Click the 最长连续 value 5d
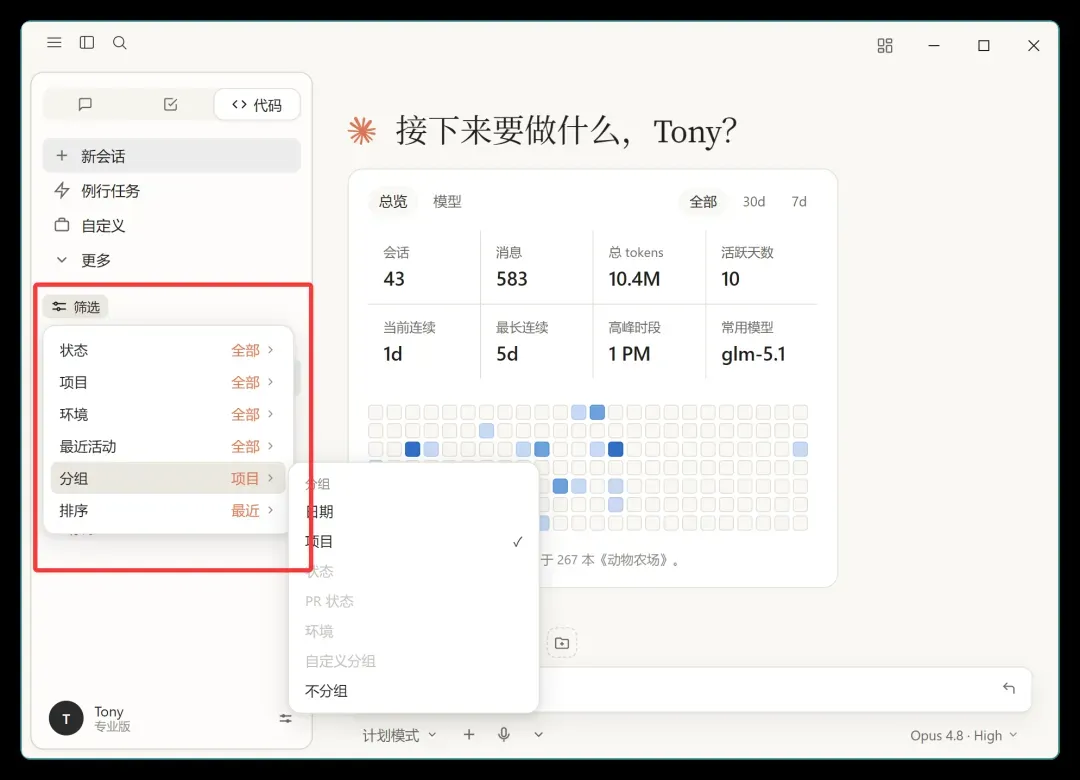The image size is (1080, 780). click(x=507, y=354)
